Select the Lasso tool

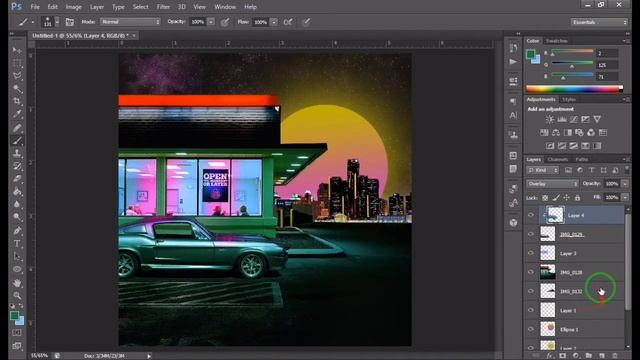(17, 76)
